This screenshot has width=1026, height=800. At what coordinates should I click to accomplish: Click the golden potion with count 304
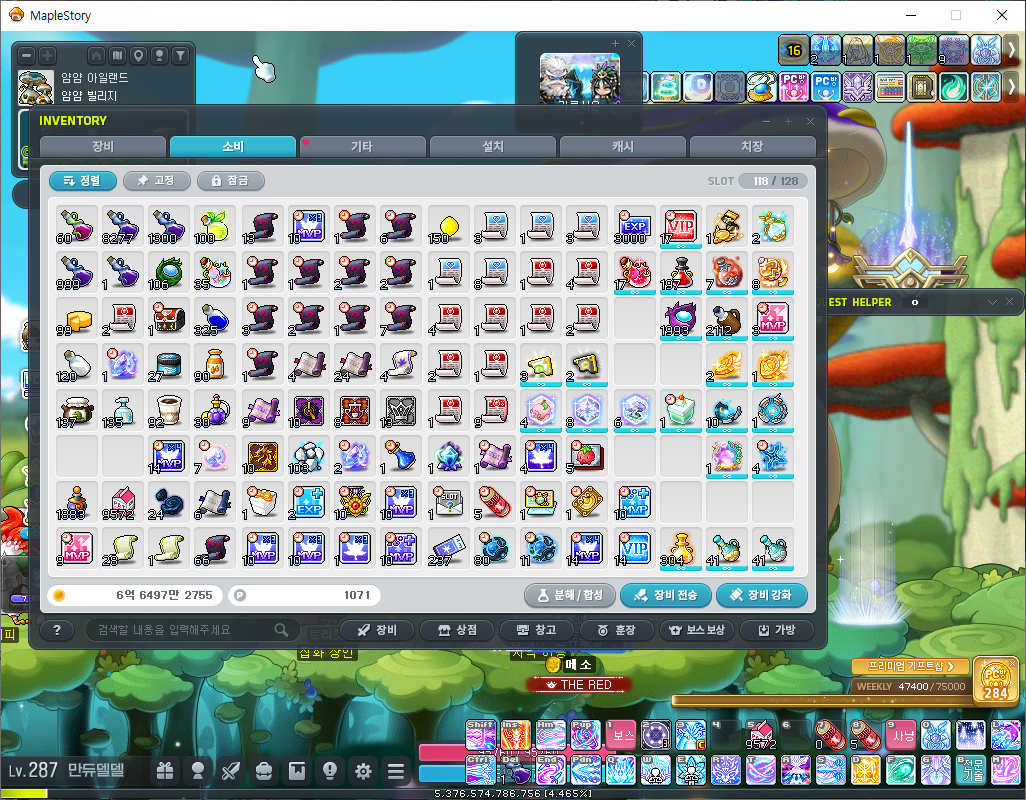pos(680,548)
